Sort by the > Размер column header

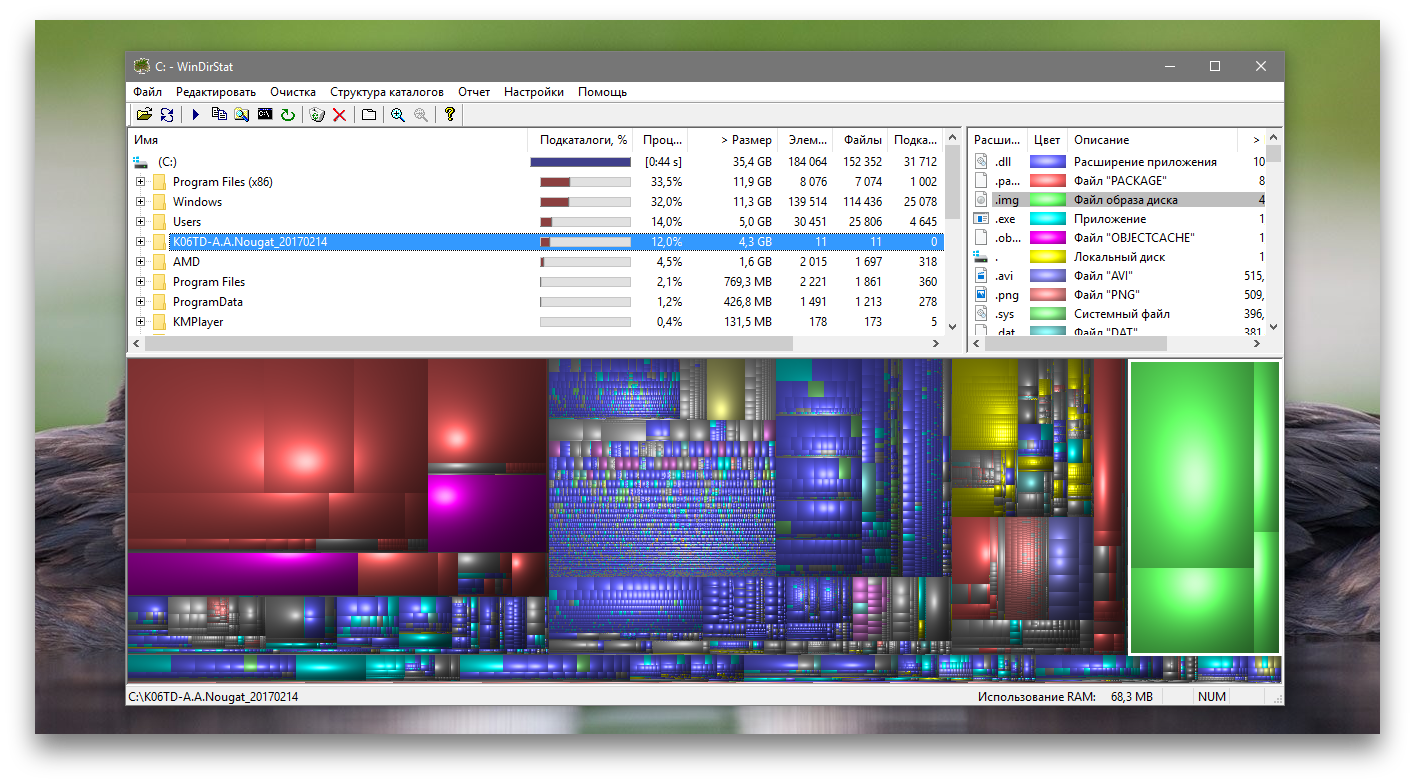coord(733,140)
